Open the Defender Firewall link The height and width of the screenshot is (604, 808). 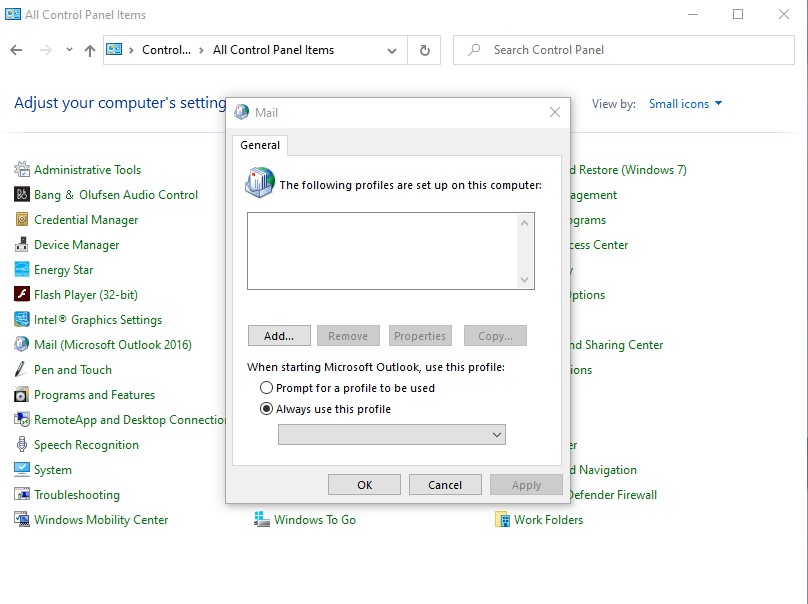point(614,495)
